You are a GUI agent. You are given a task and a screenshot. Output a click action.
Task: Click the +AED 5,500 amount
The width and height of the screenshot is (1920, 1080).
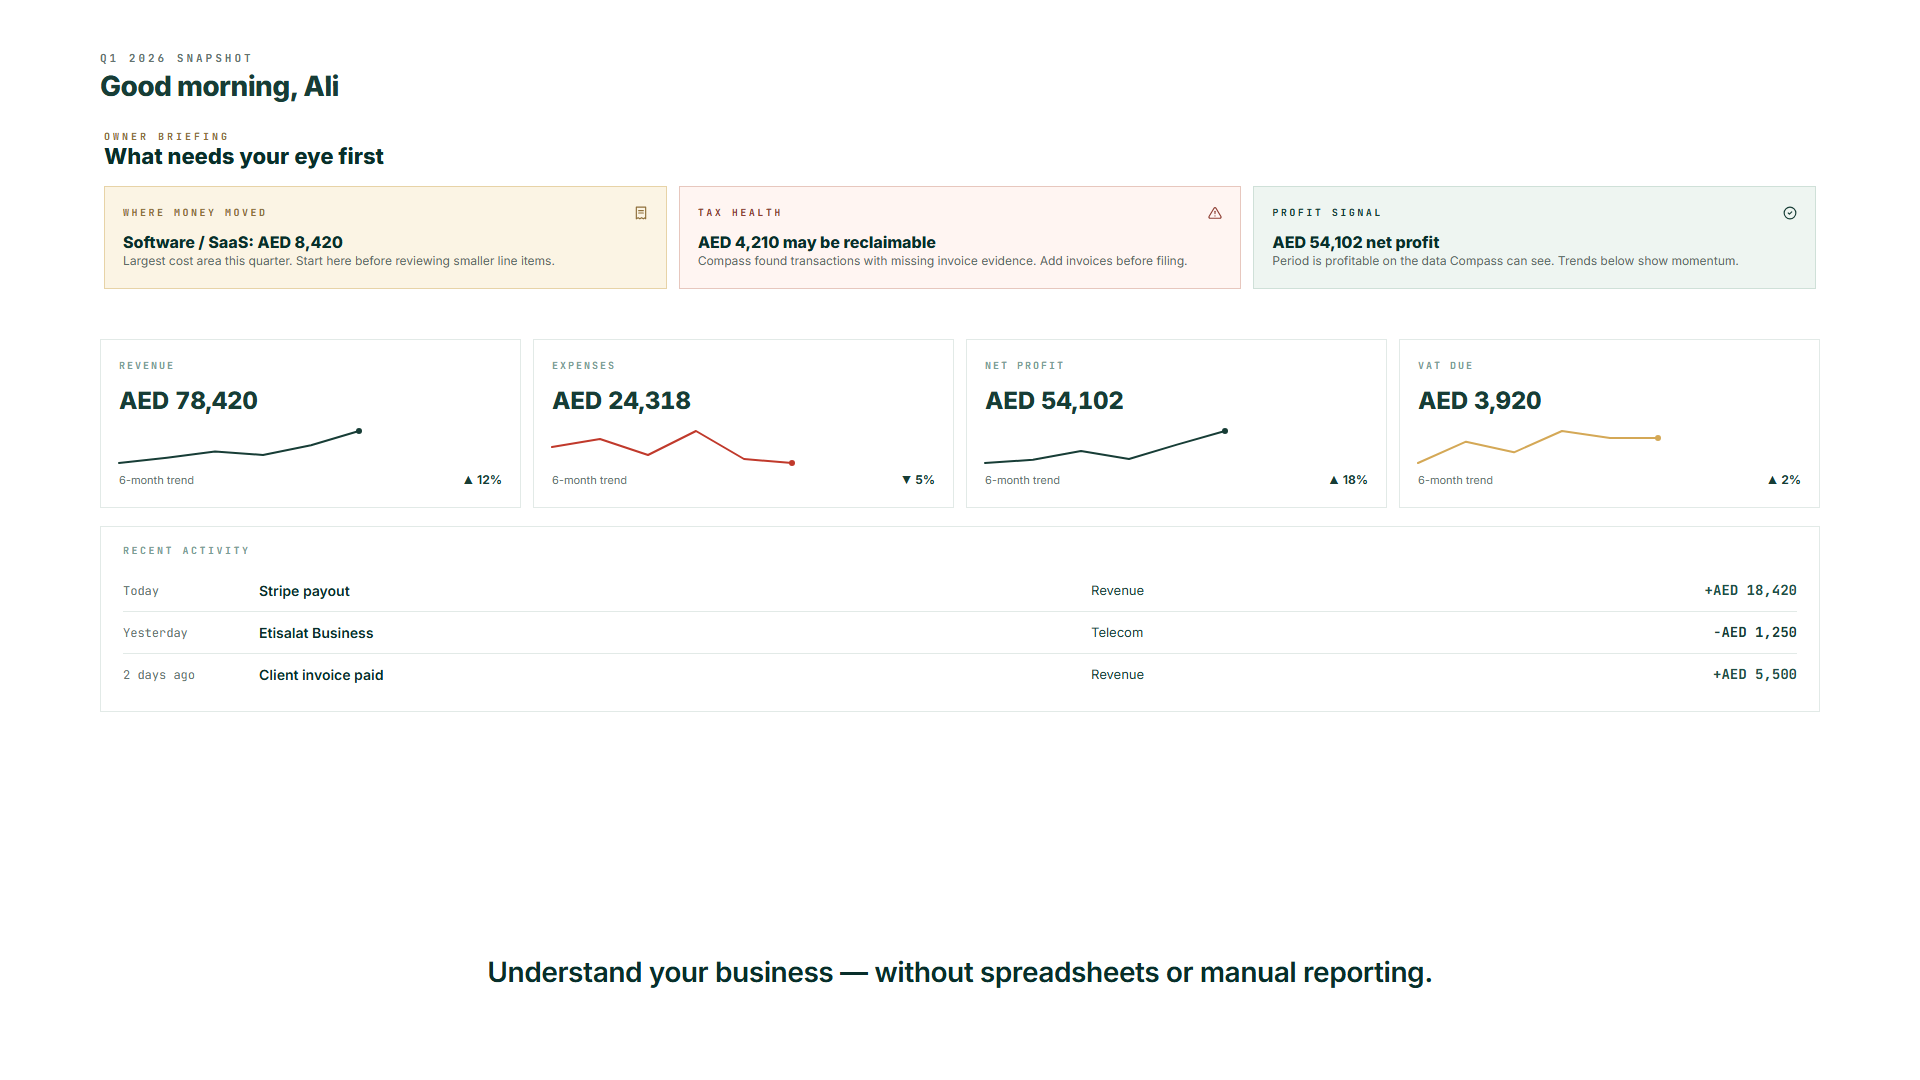click(1755, 675)
